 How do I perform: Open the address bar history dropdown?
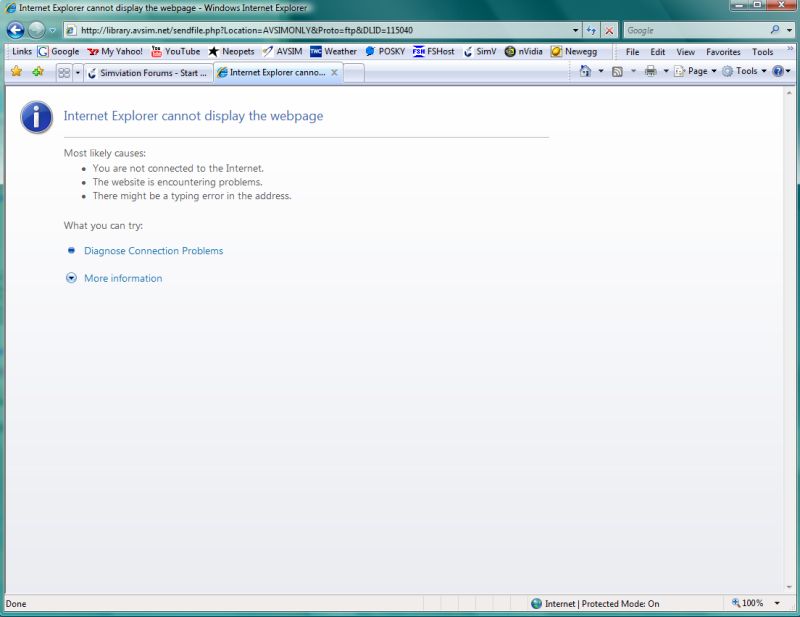click(x=576, y=30)
